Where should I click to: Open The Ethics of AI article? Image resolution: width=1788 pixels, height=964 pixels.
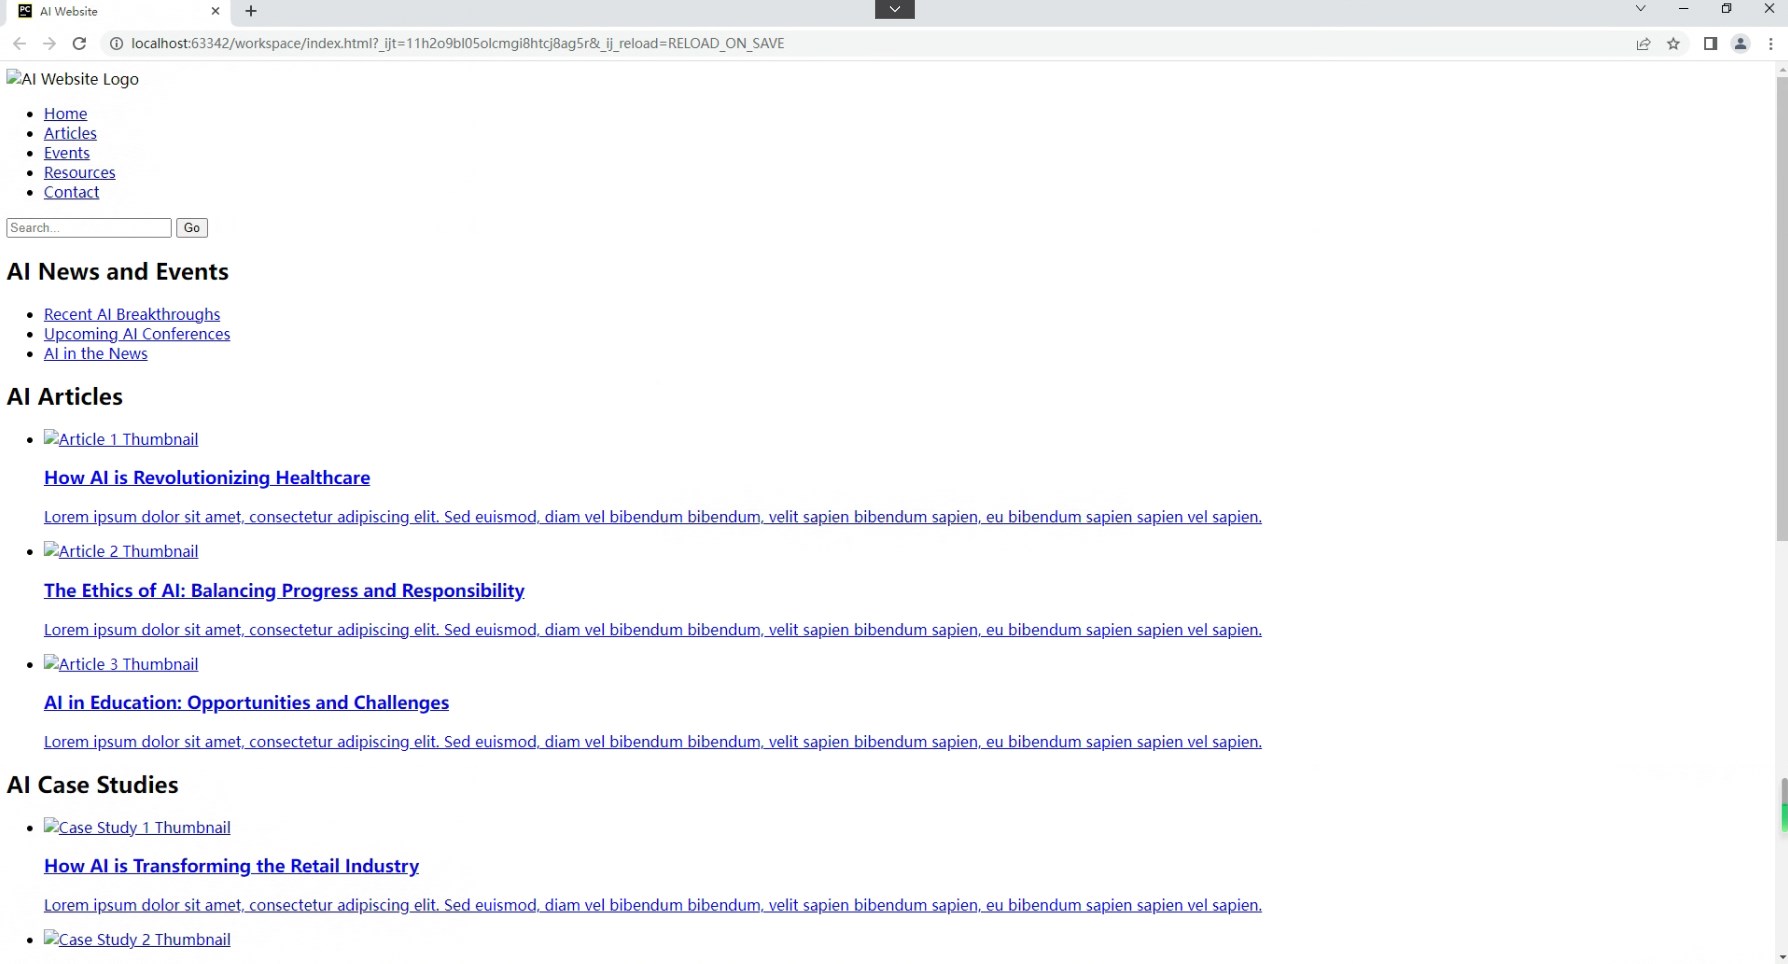[x=284, y=591]
